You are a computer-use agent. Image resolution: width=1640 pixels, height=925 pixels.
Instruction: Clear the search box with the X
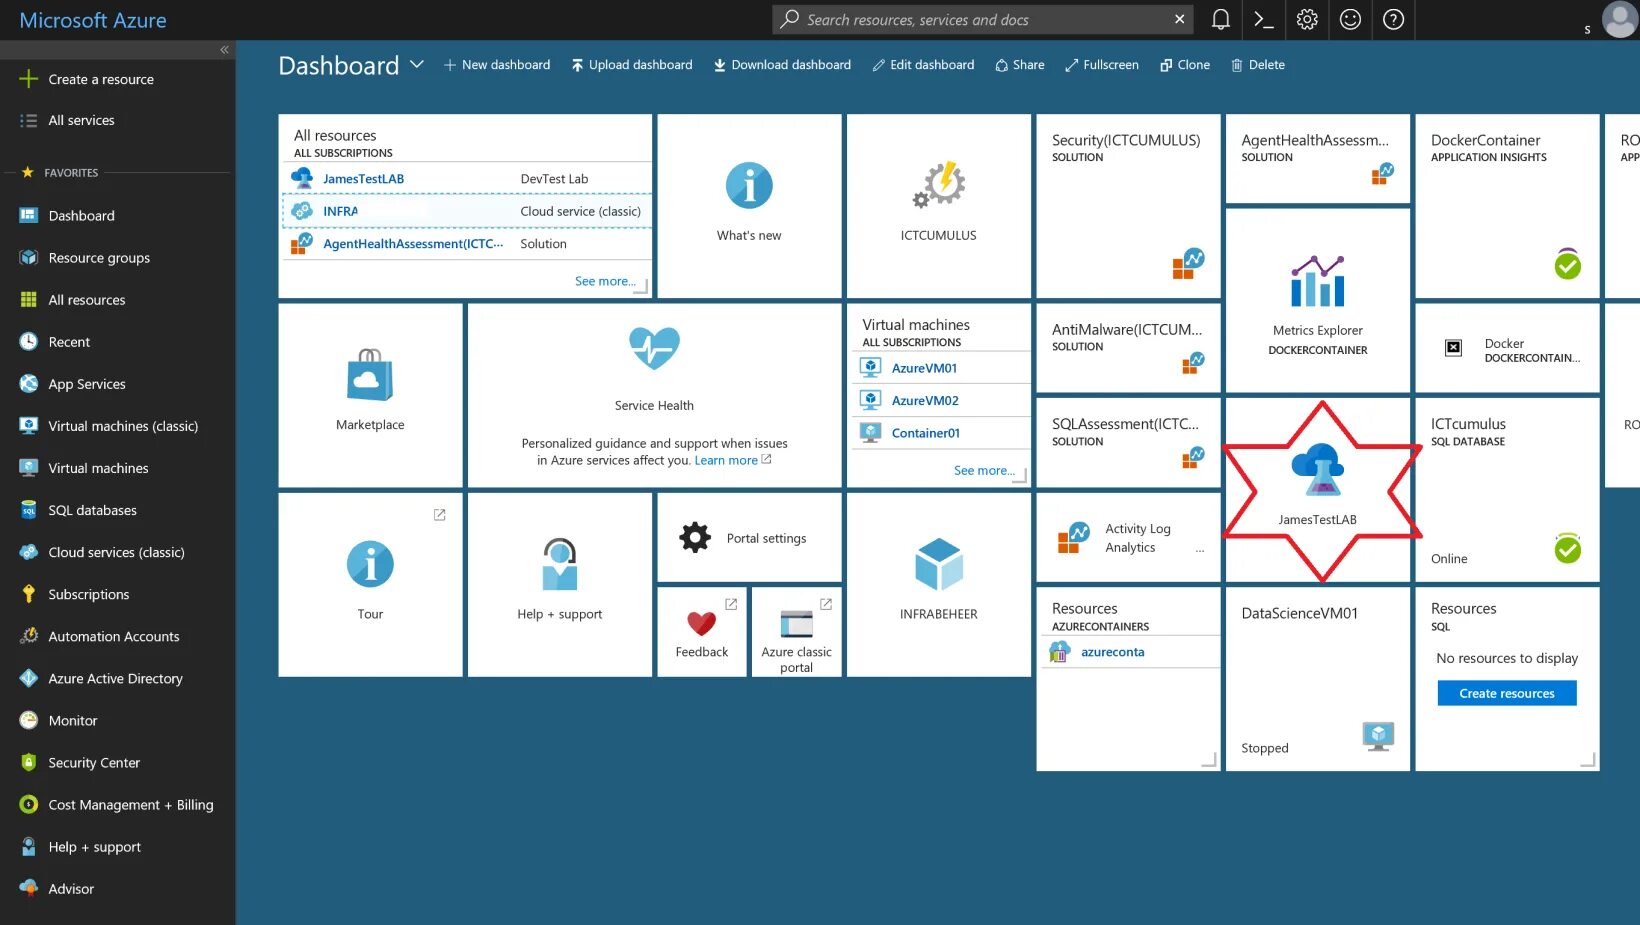[1180, 19]
